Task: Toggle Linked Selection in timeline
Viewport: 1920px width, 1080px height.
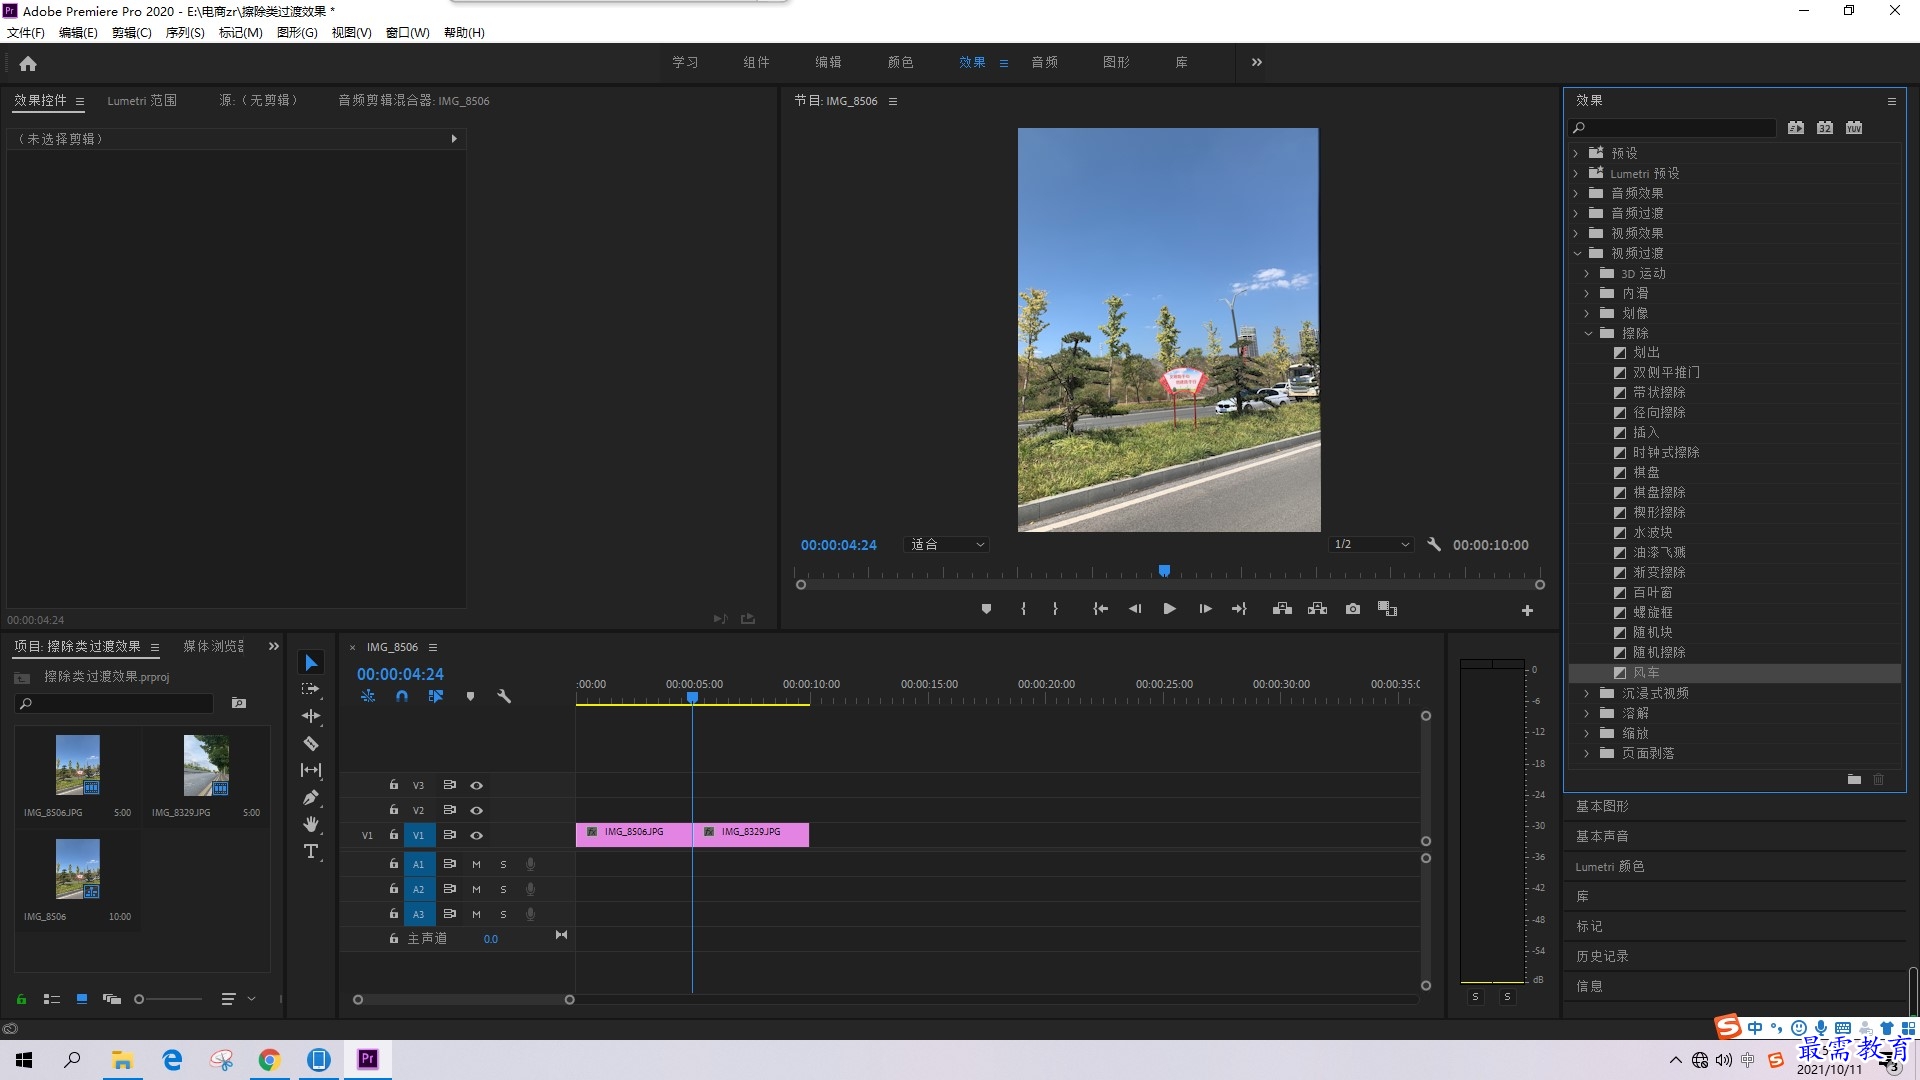Action: pos(436,696)
